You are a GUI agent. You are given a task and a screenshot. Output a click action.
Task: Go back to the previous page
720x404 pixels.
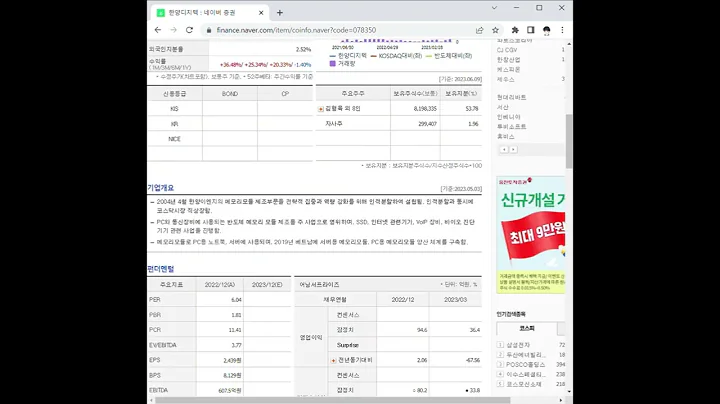(x=158, y=30)
